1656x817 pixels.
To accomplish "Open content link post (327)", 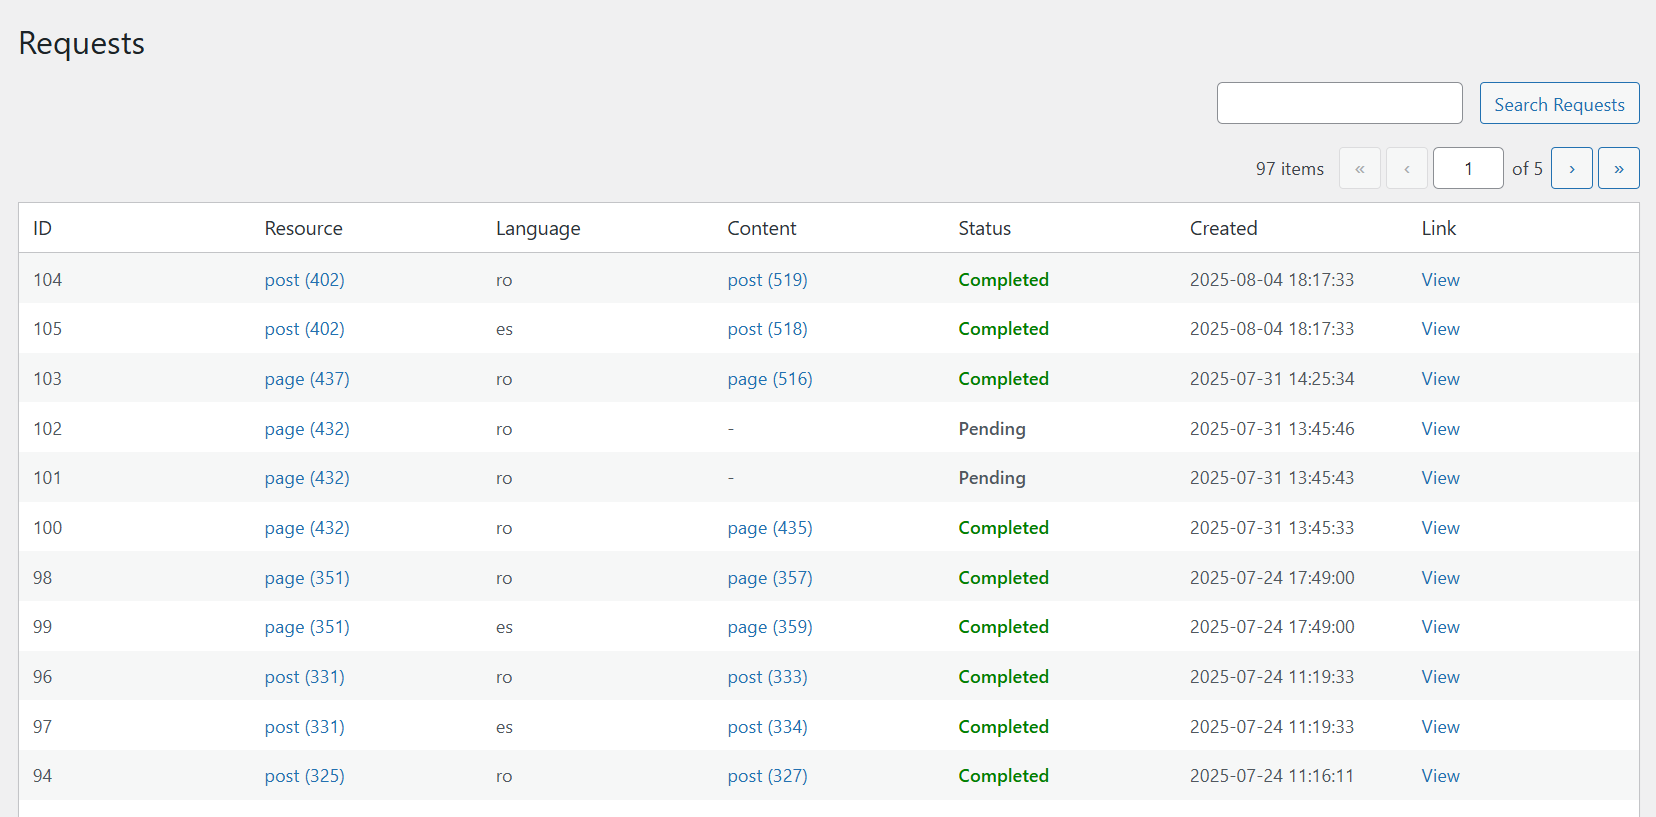I will pos(767,776).
